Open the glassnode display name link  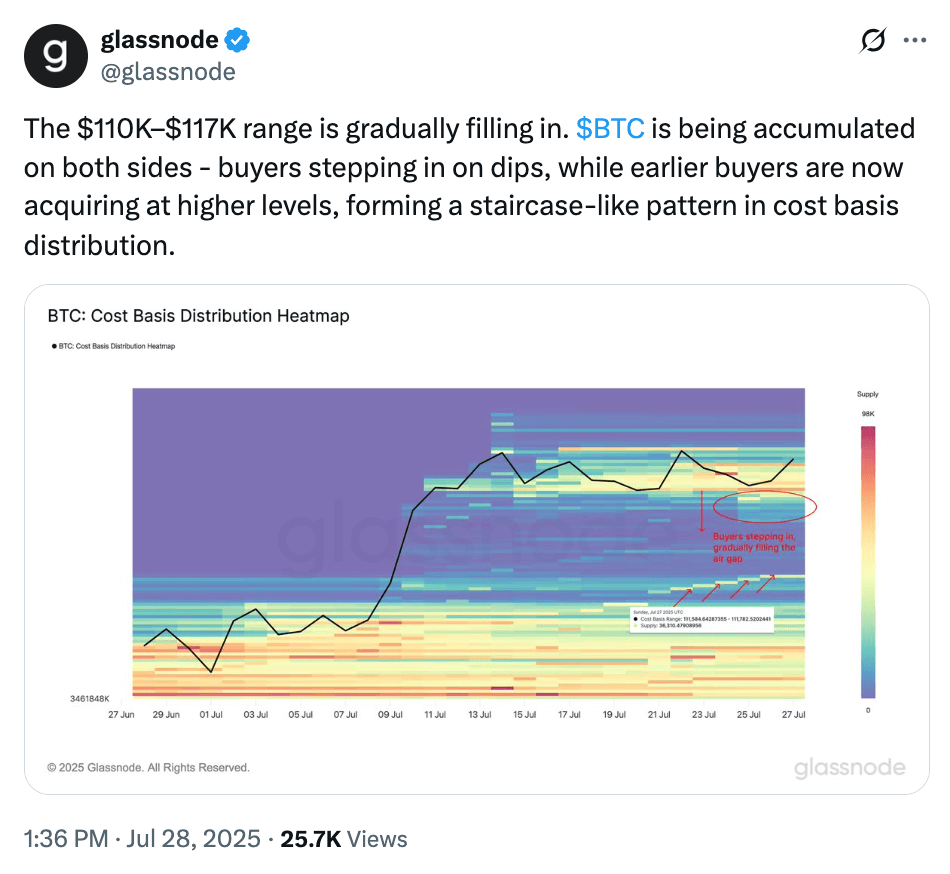[159, 40]
